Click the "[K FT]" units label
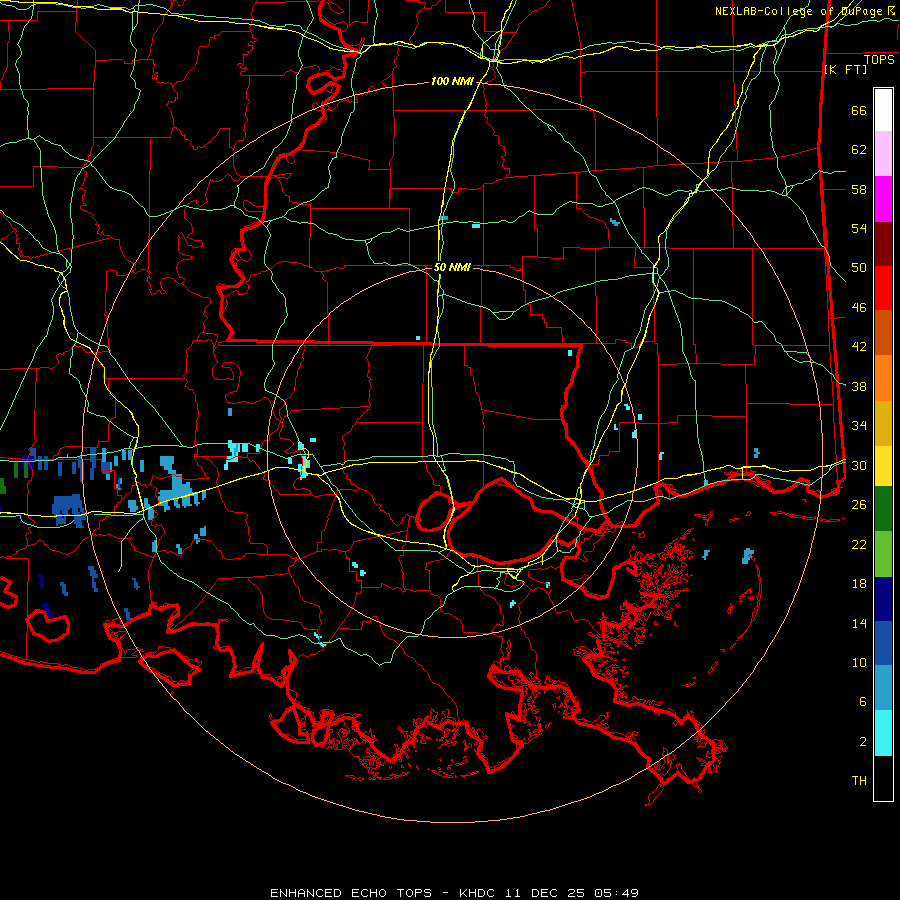 845,70
